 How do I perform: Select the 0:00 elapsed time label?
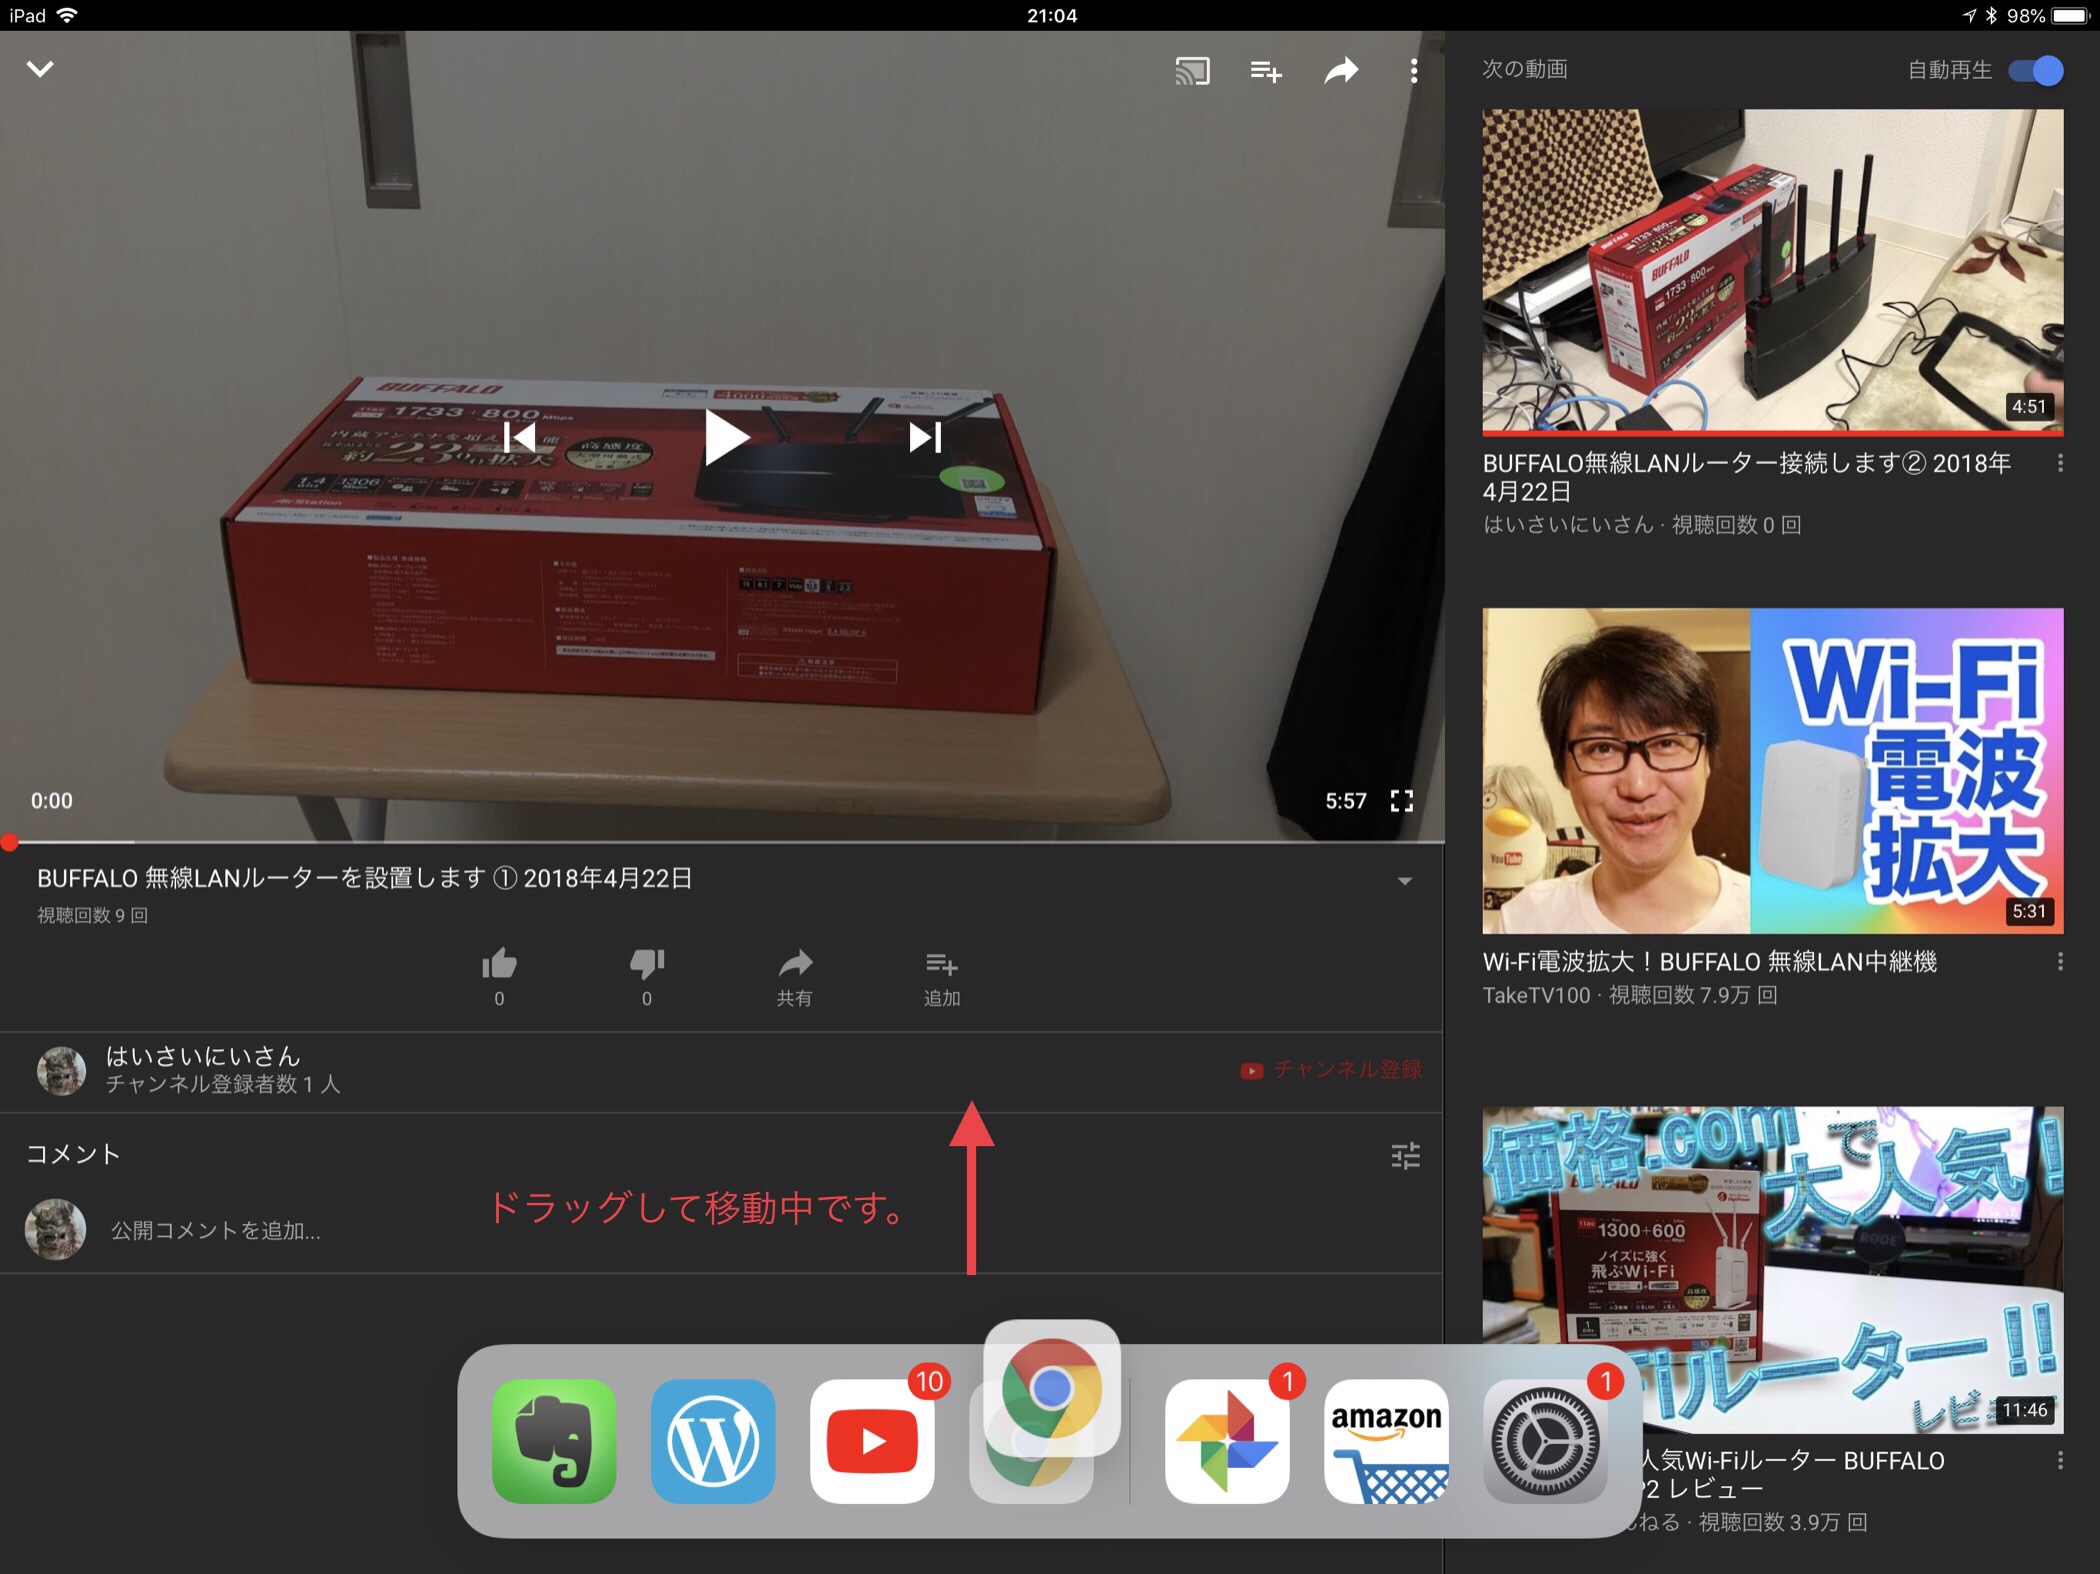(x=52, y=801)
